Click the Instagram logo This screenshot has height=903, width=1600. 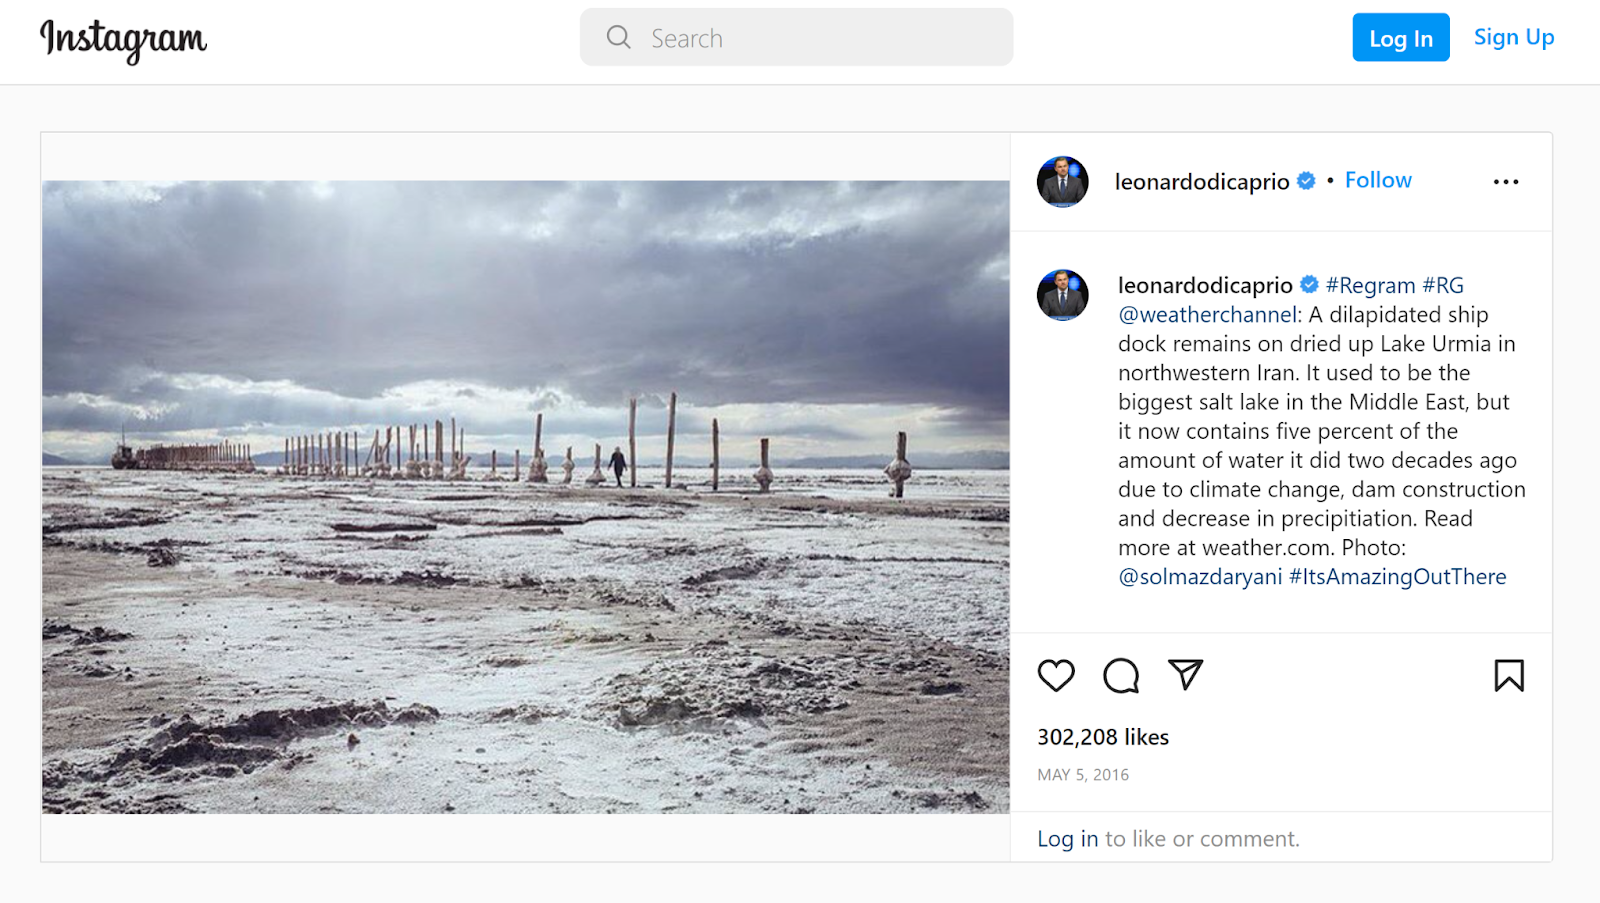[x=123, y=40]
